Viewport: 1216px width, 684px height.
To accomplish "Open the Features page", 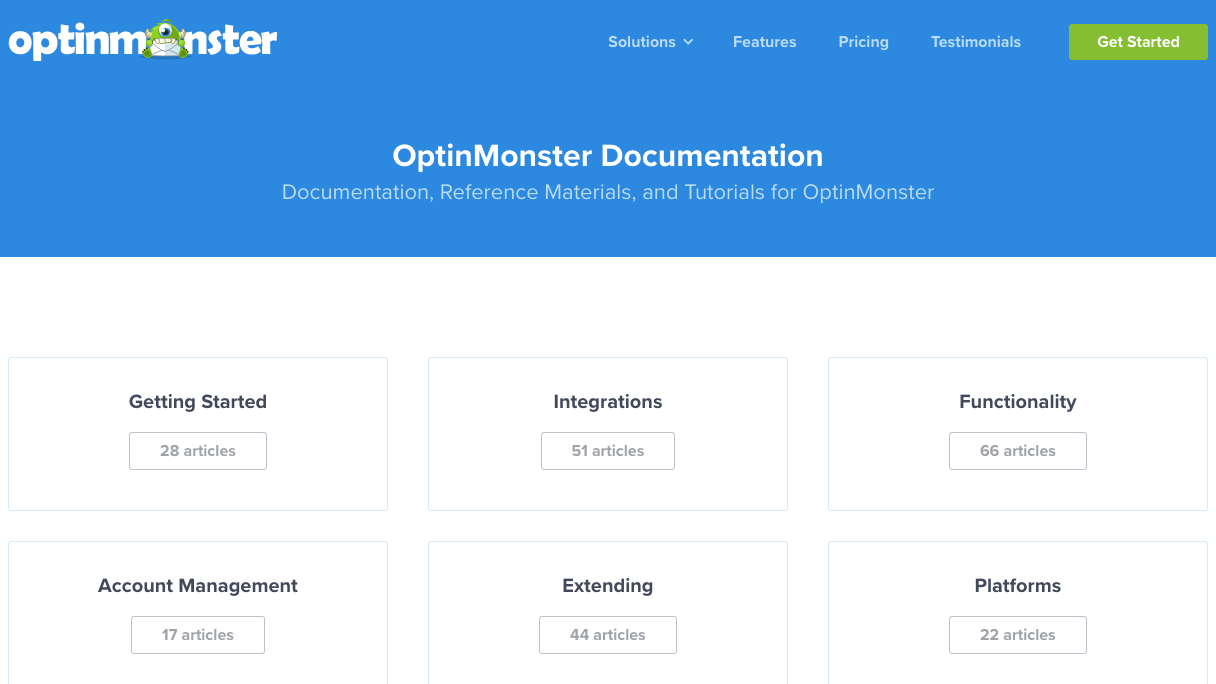I will [765, 42].
